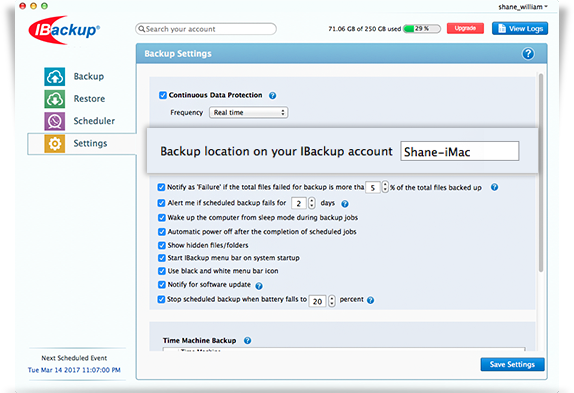The height and width of the screenshot is (393, 574).
Task: Click the Search your account field
Action: tap(206, 29)
